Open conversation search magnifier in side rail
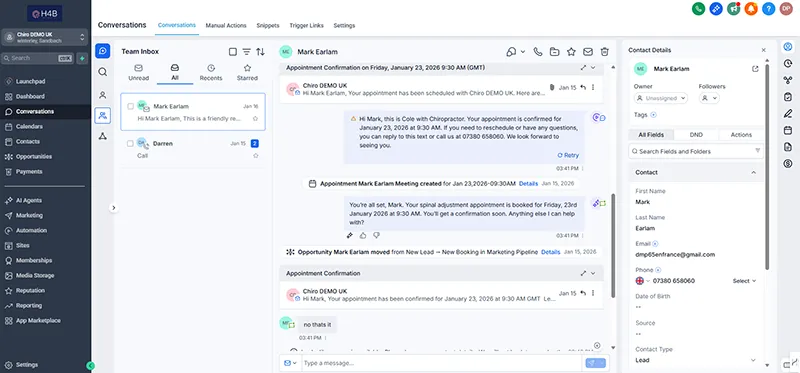The height and width of the screenshot is (373, 800). click(x=103, y=72)
